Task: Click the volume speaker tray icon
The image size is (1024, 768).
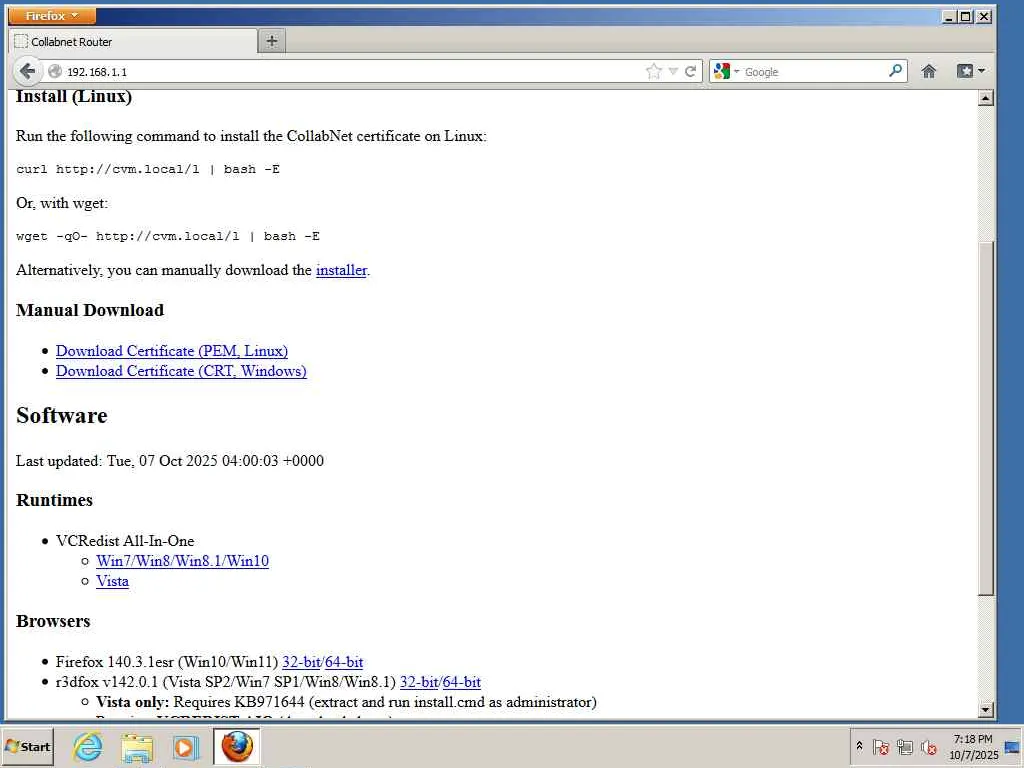Action: (x=928, y=746)
